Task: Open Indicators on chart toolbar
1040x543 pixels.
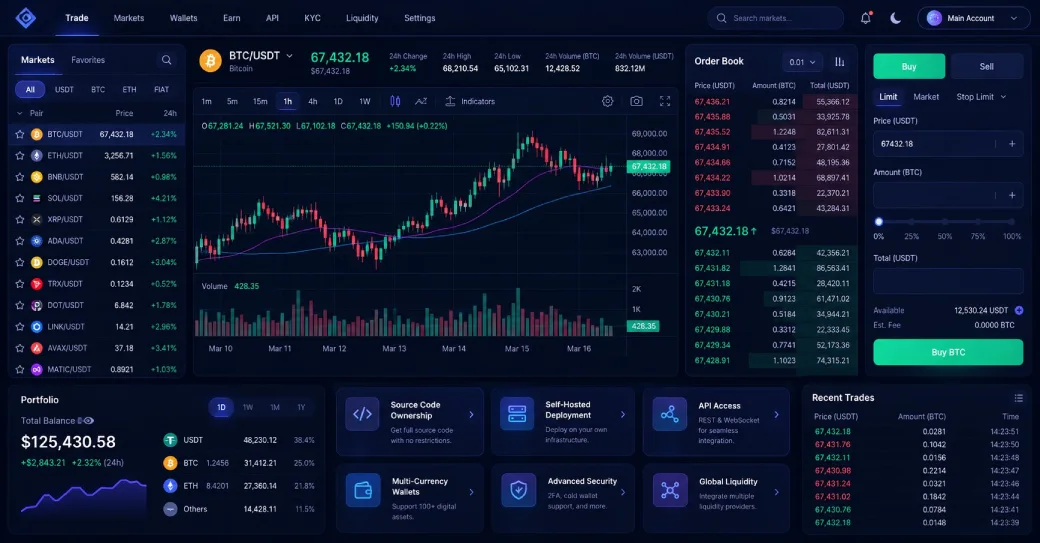Action: tap(470, 101)
